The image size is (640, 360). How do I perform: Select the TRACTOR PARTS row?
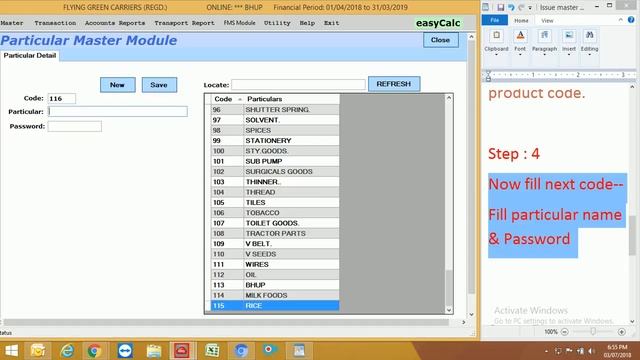(275, 233)
